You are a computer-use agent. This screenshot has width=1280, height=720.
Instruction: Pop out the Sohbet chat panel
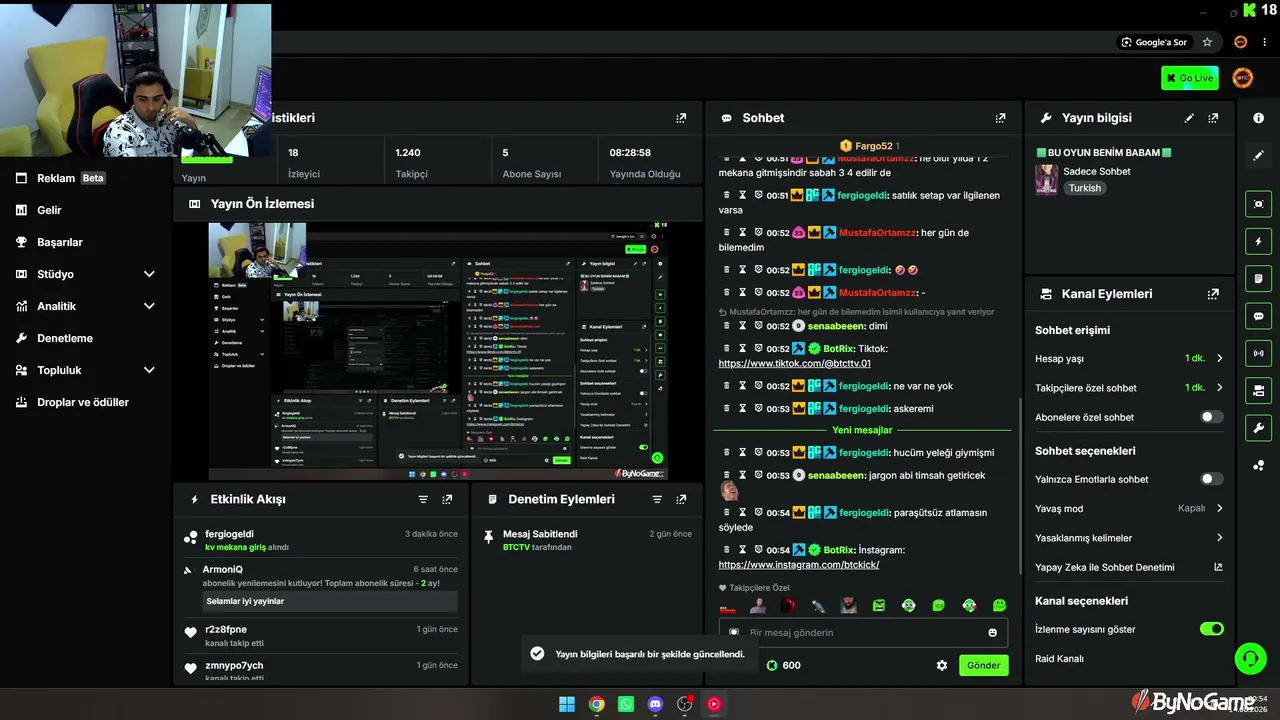[1000, 118]
